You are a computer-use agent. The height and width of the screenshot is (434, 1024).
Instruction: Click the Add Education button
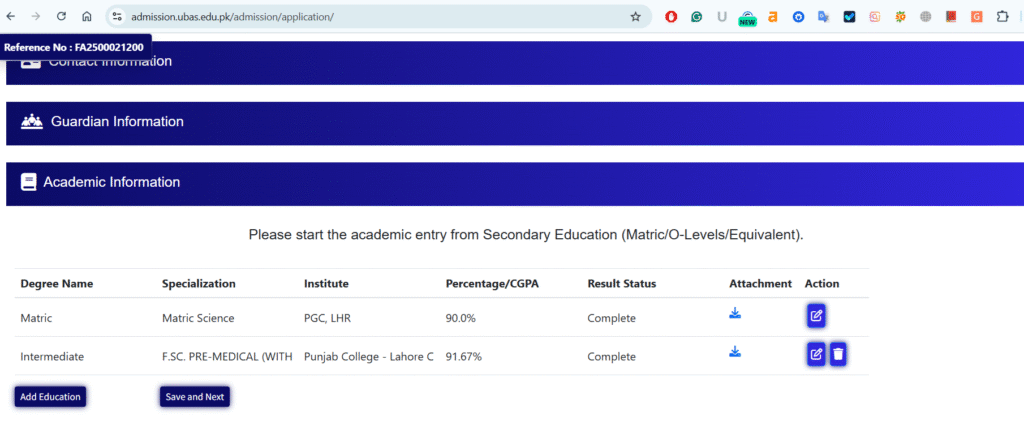(50, 397)
